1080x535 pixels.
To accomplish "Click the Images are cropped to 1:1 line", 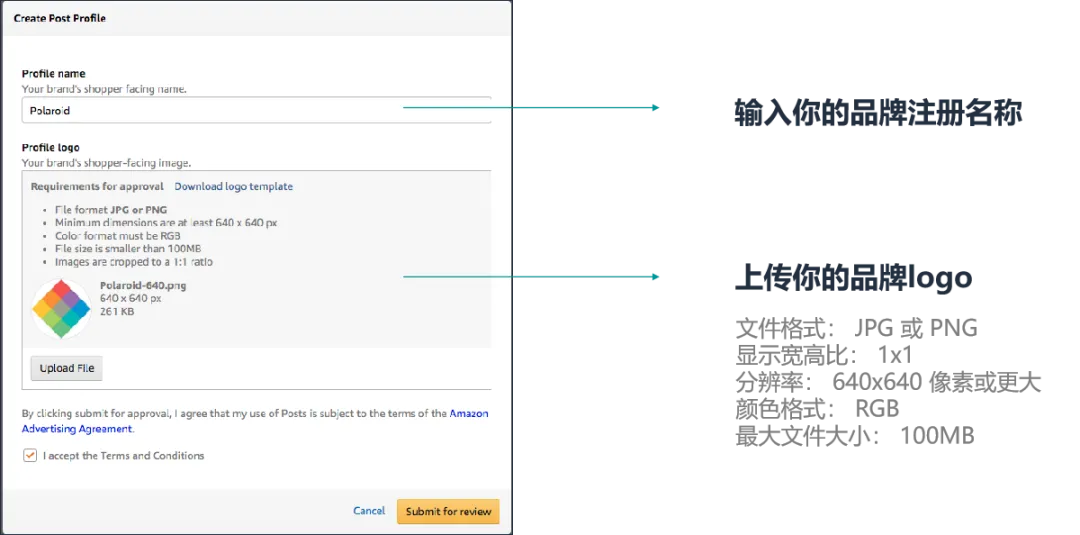I will (134, 262).
